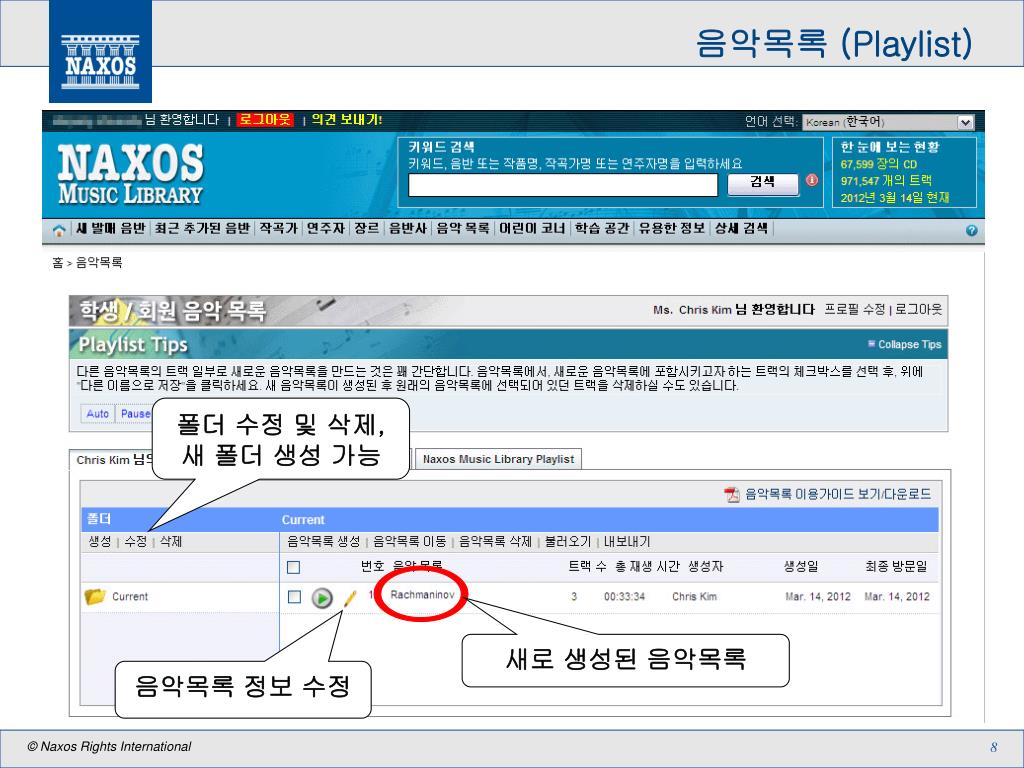Open 최근 추가된 음반 menu
This screenshot has height=768, width=1024.
(x=202, y=228)
